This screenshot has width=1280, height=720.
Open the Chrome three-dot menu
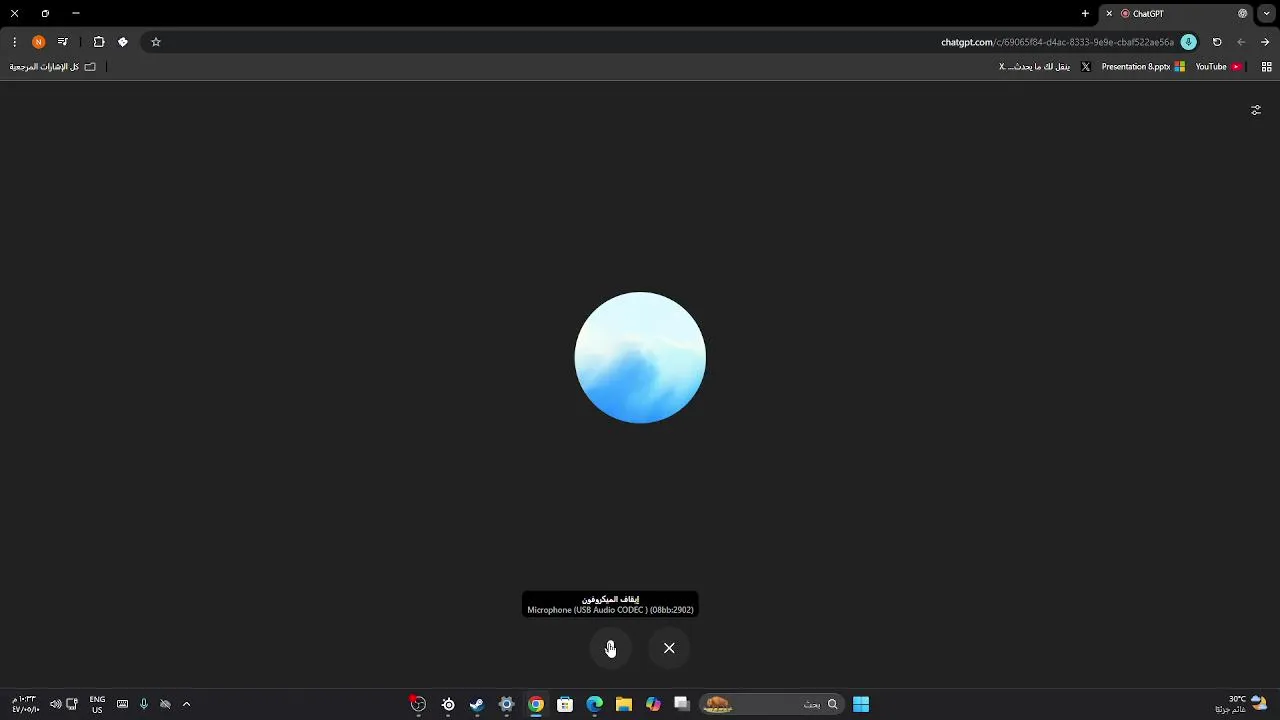14,42
